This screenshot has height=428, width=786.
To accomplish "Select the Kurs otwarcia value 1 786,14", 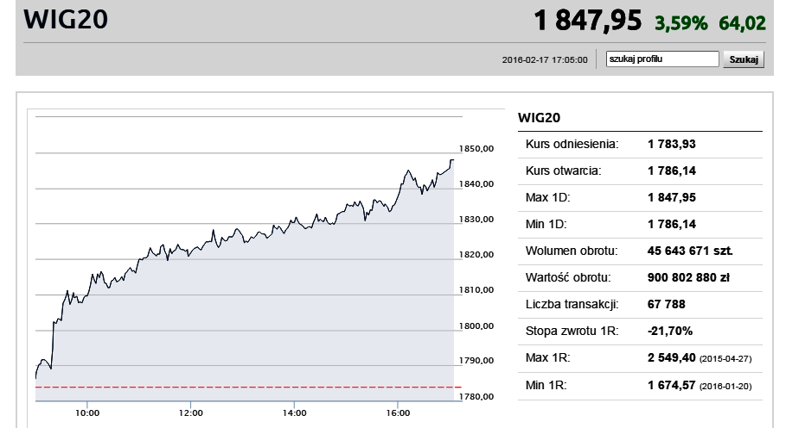I will pos(672,171).
